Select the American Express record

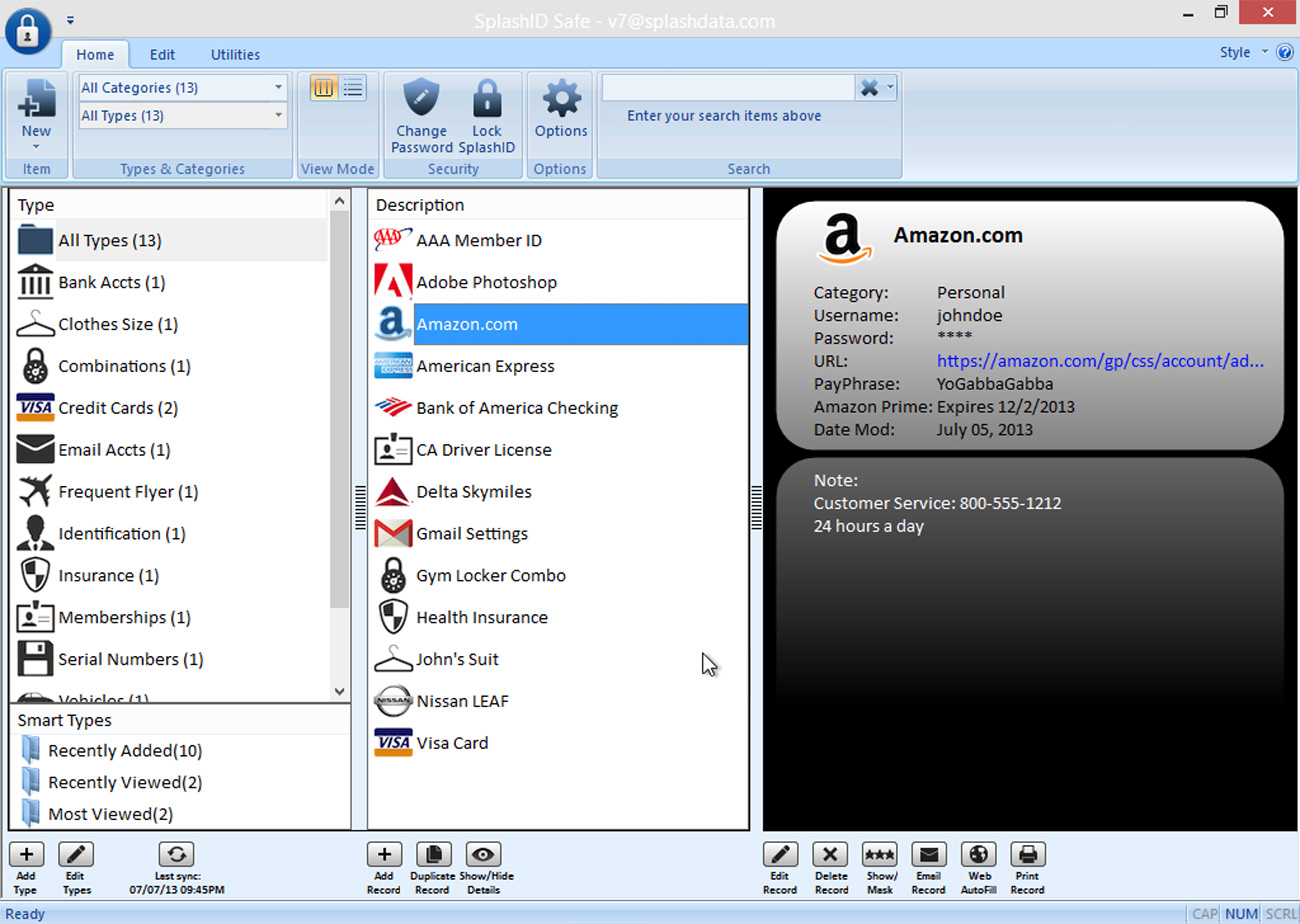[x=559, y=366]
